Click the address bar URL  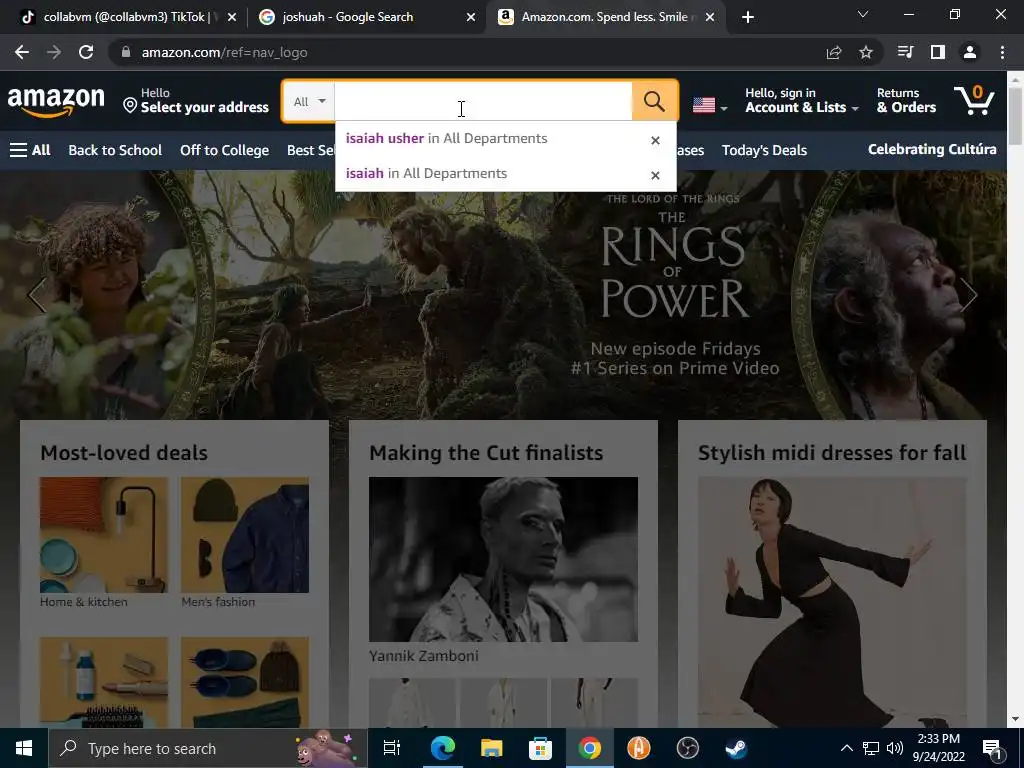pos(224,52)
